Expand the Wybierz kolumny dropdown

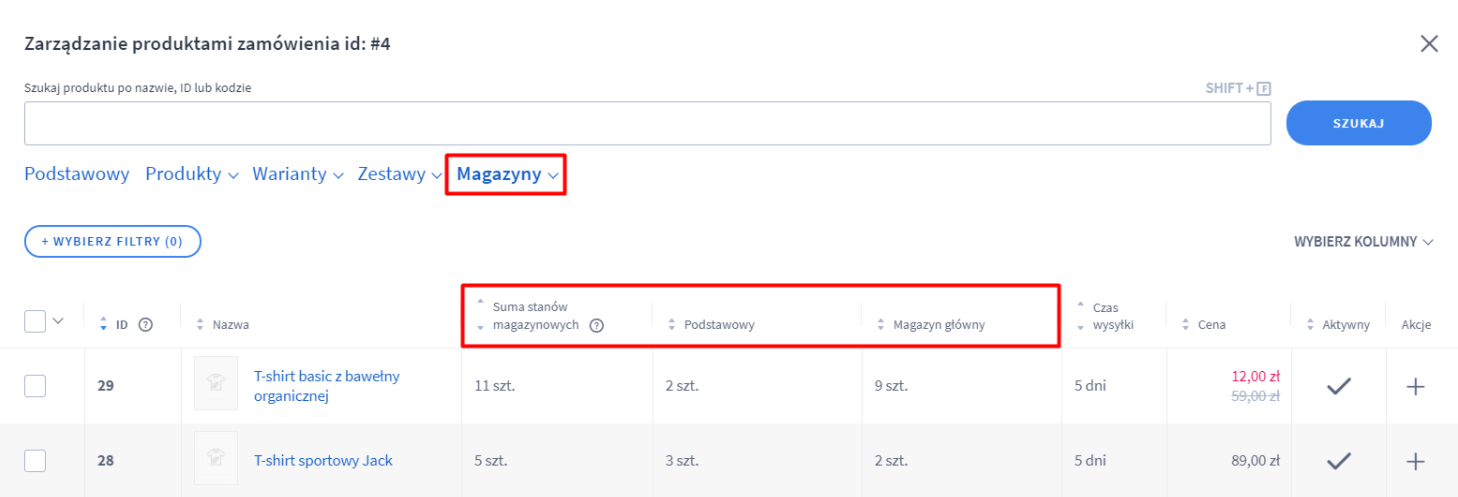click(x=1364, y=242)
